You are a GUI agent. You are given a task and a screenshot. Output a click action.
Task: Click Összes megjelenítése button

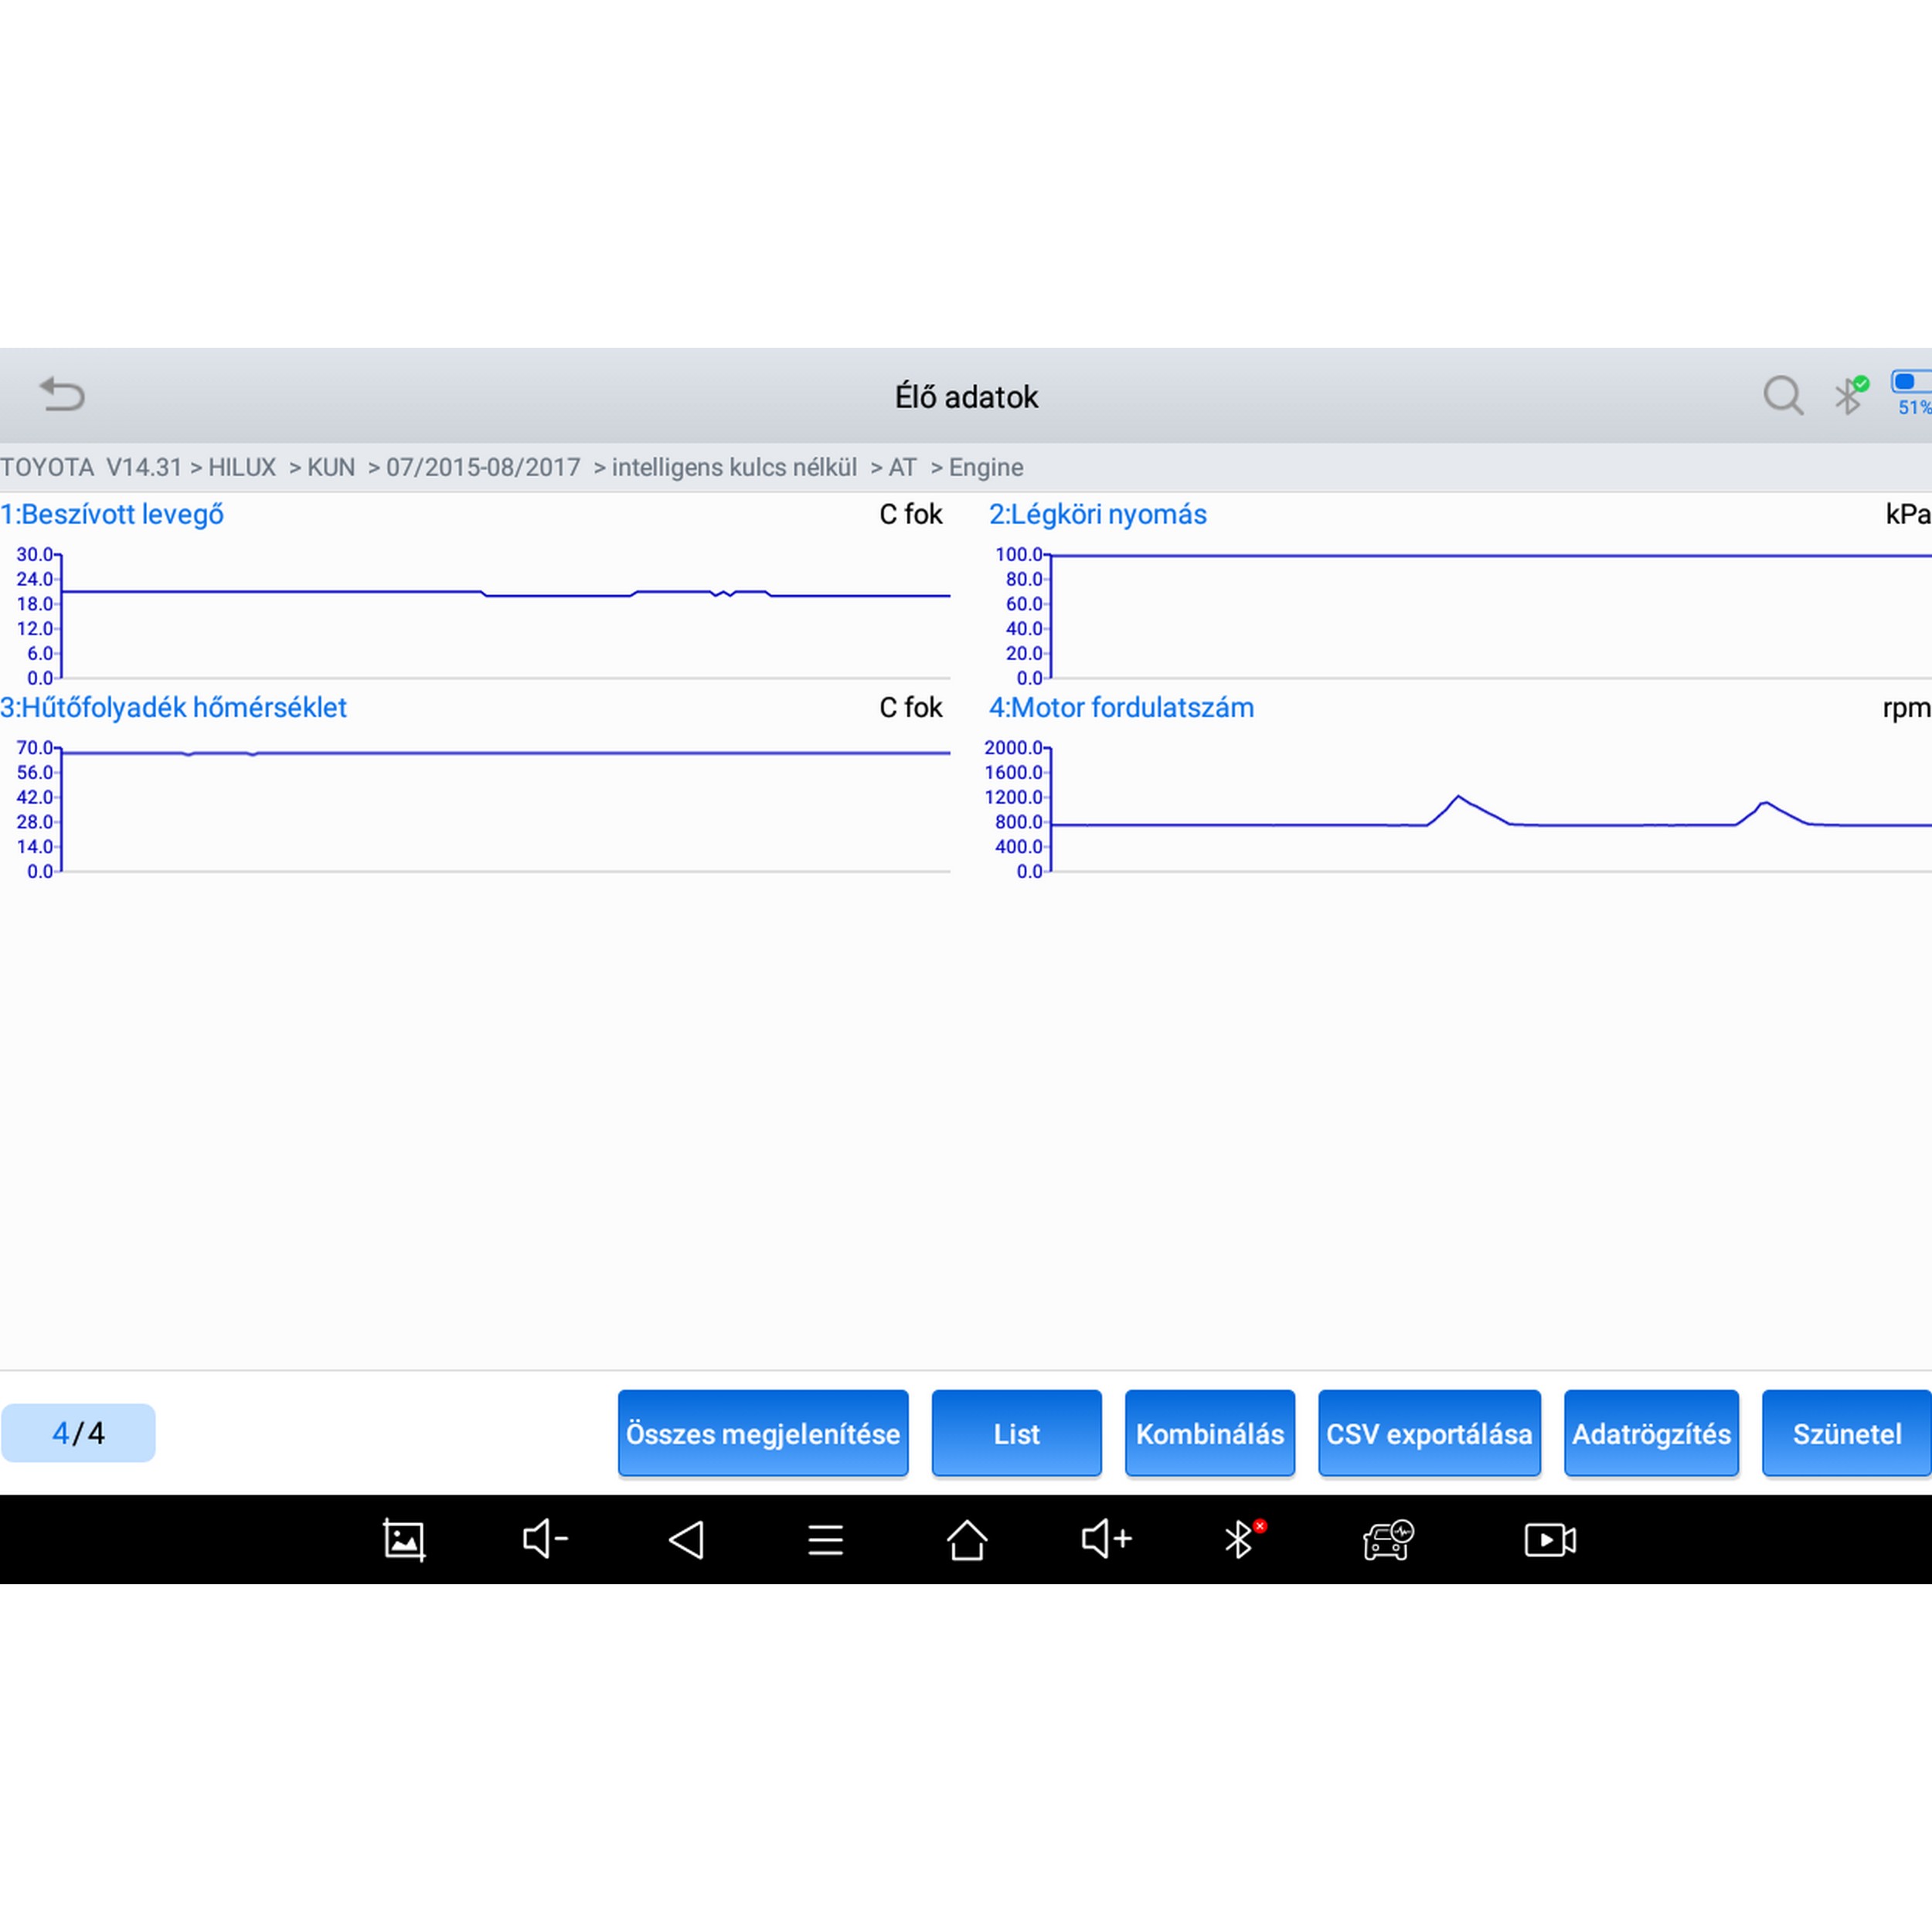click(x=762, y=1433)
